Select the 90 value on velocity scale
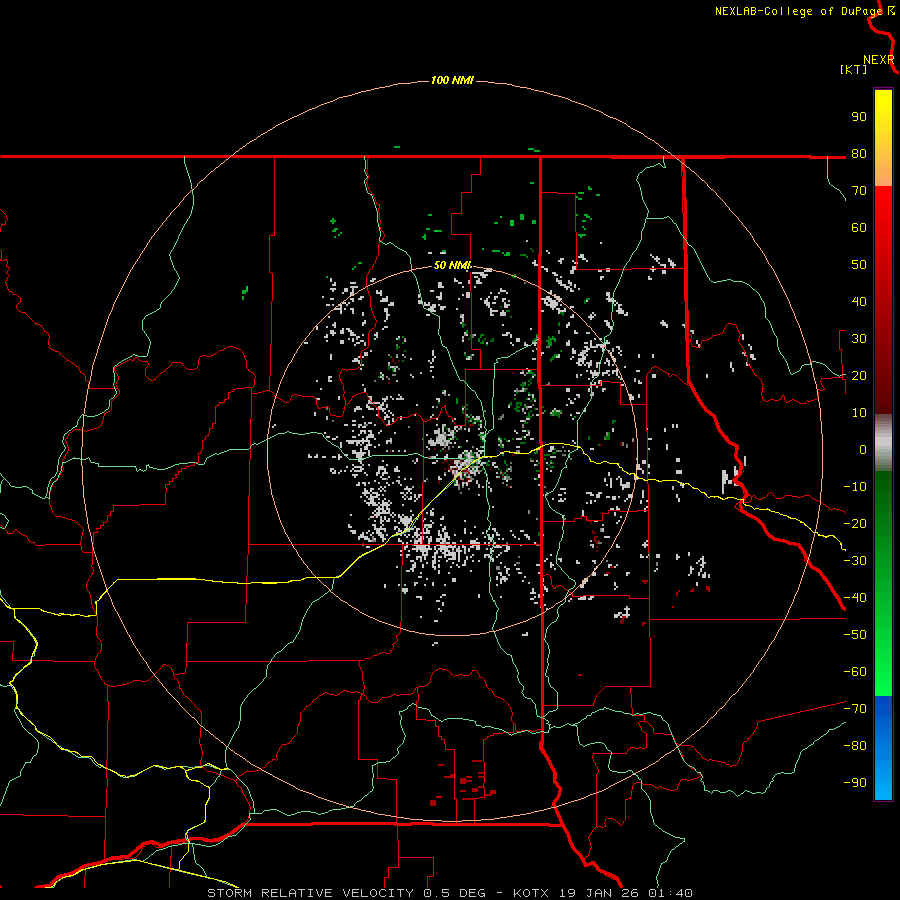The image size is (900, 900). click(859, 117)
